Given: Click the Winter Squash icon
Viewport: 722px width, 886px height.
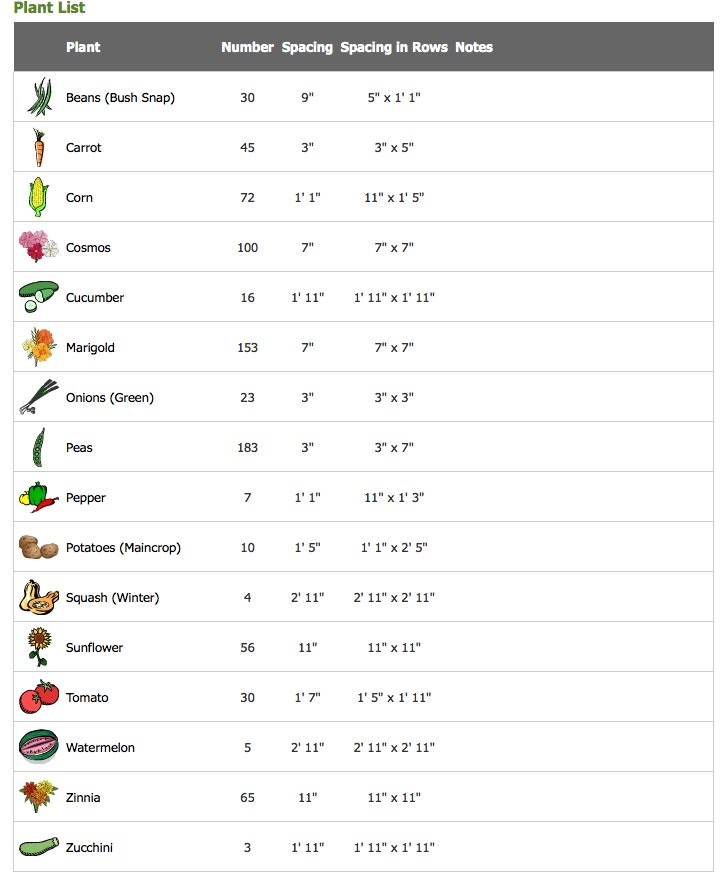Looking at the screenshot, I should (x=38, y=597).
